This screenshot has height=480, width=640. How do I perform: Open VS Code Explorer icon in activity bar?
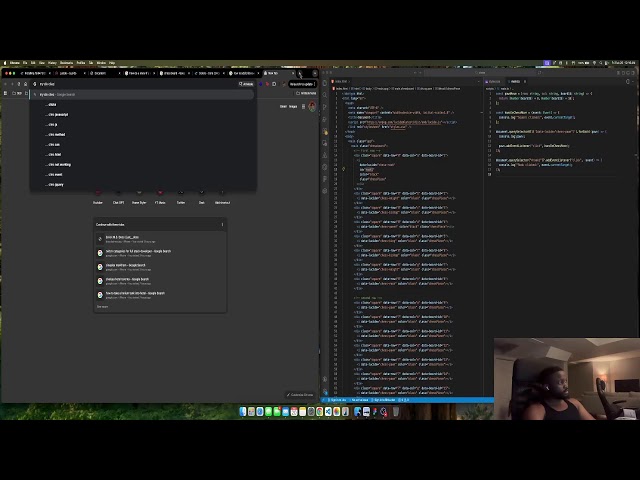tap(325, 83)
